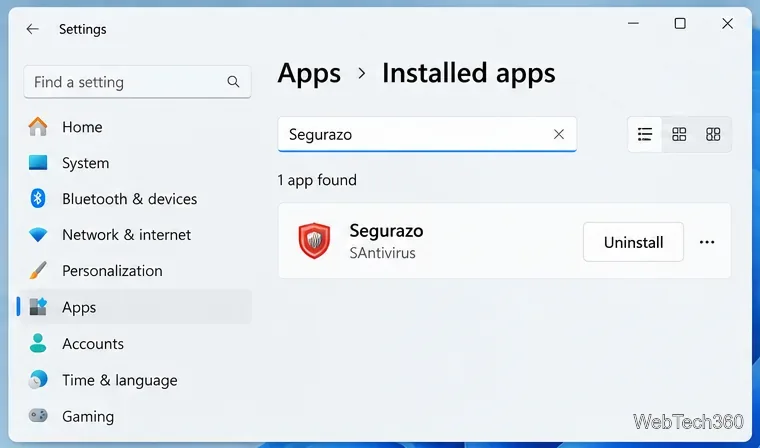Click the back arrow in Settings

point(32,29)
